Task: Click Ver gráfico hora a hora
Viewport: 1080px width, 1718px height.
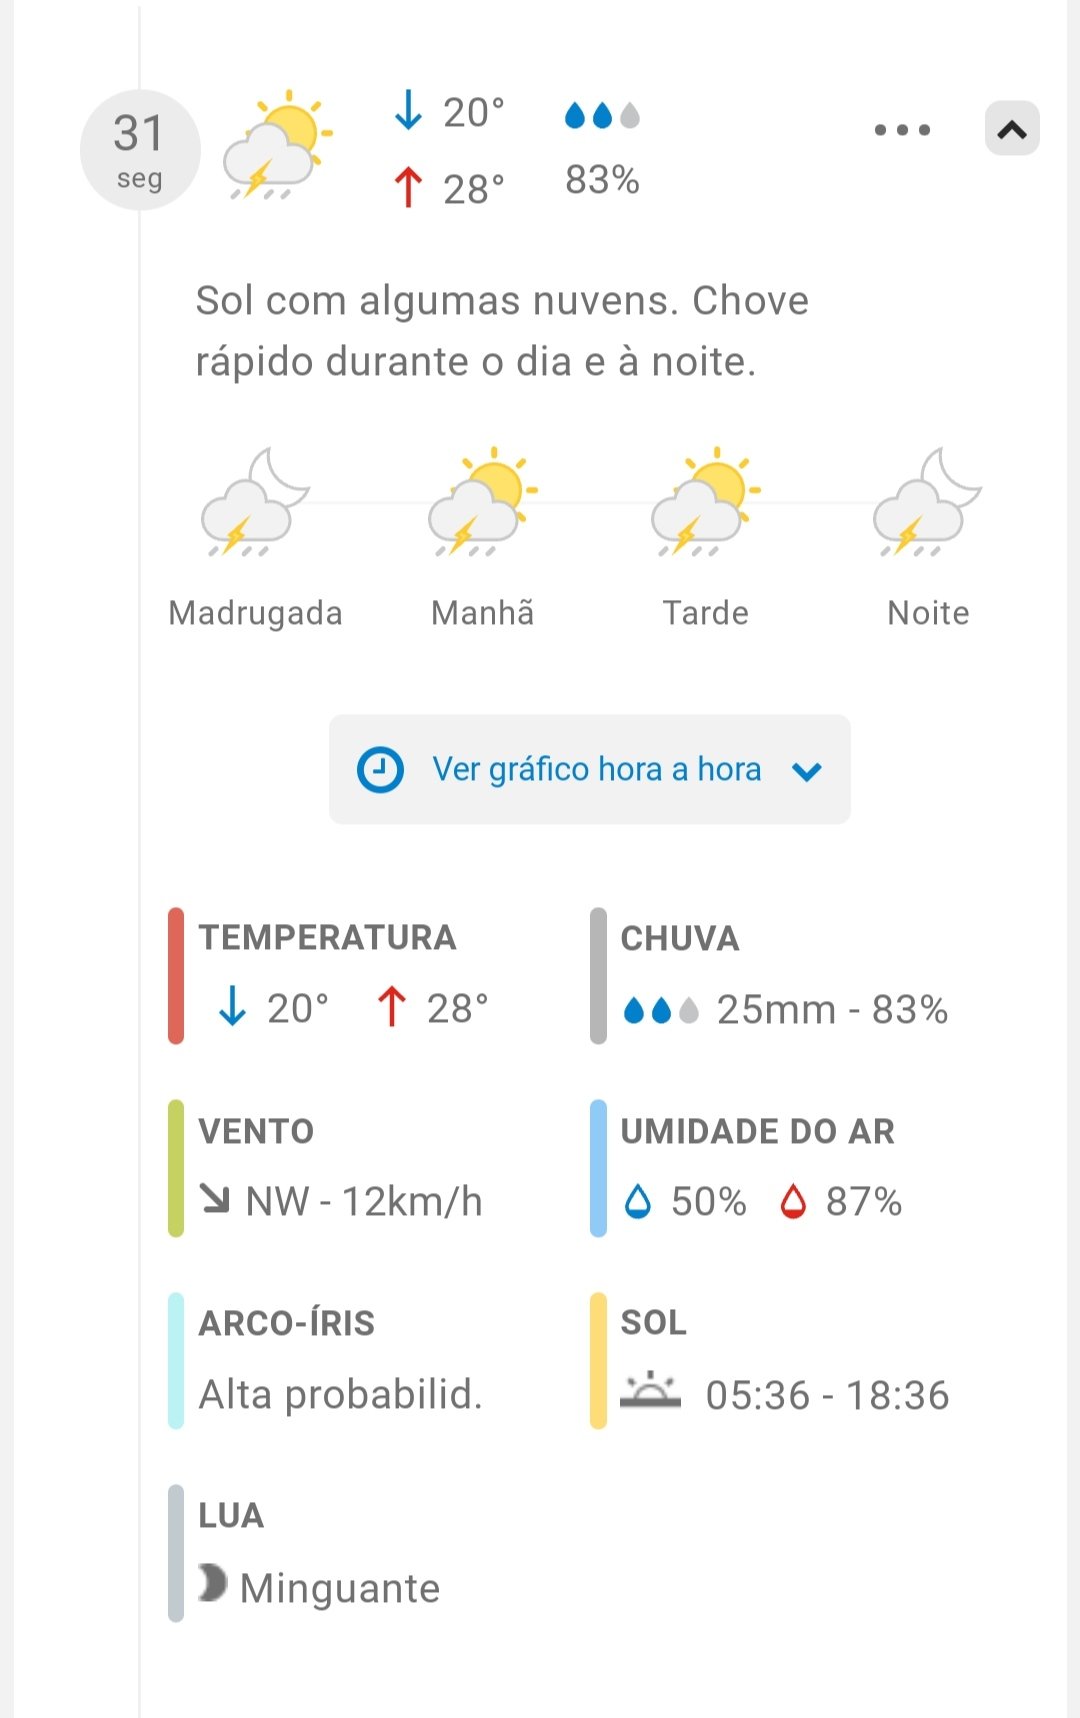Action: pos(596,769)
